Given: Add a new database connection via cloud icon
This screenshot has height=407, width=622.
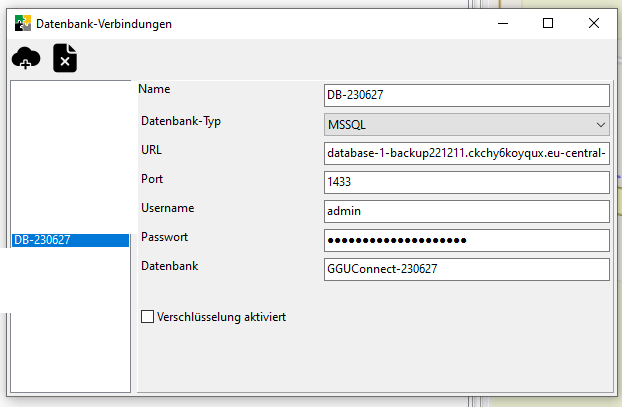Looking at the screenshot, I should [x=26, y=60].
